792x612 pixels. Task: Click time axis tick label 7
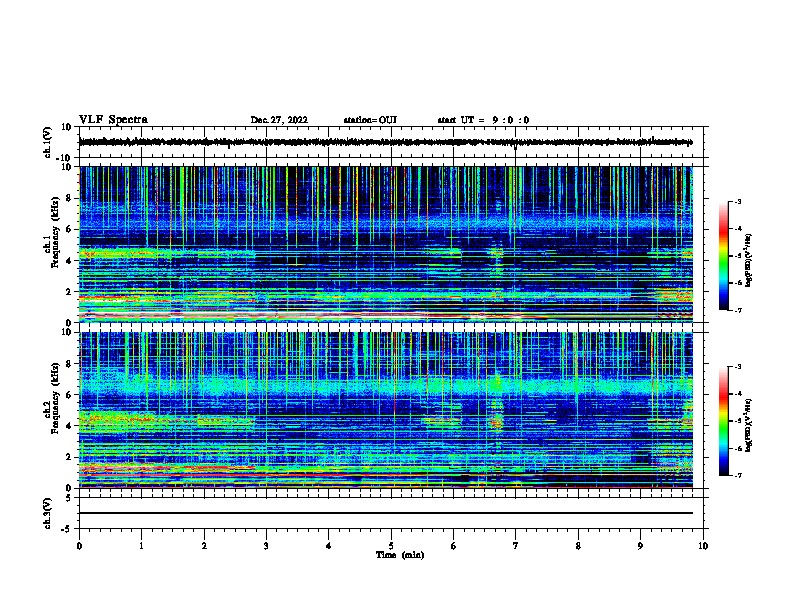click(x=516, y=546)
